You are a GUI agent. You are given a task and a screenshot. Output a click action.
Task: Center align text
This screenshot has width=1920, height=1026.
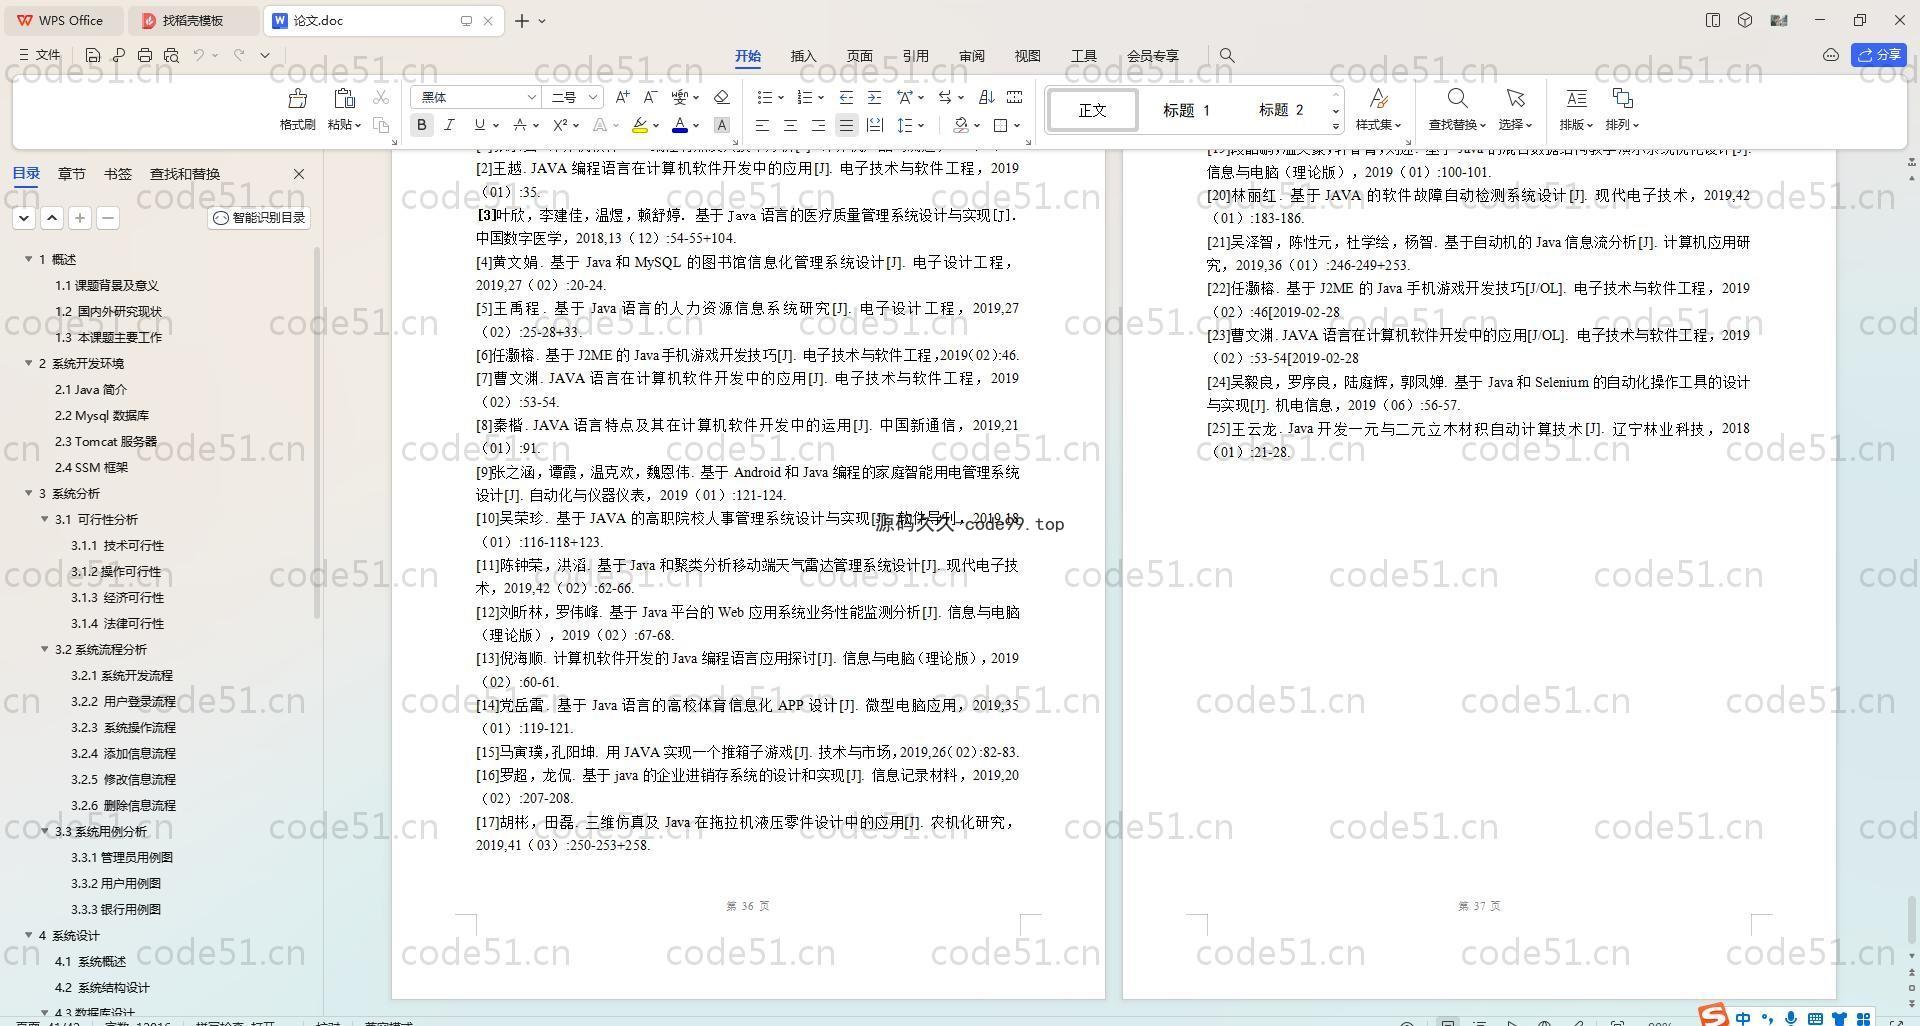tap(790, 125)
